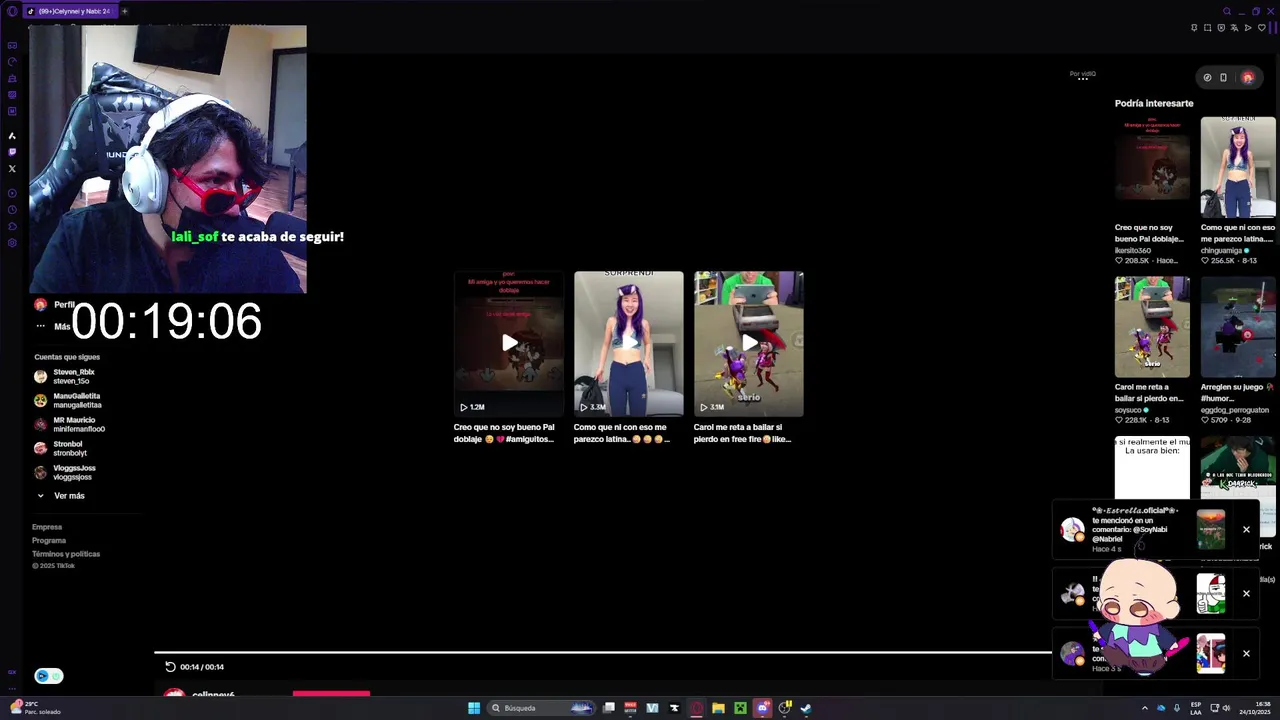
Task: Click the pin icon in browser toolbar
Action: point(1194,28)
